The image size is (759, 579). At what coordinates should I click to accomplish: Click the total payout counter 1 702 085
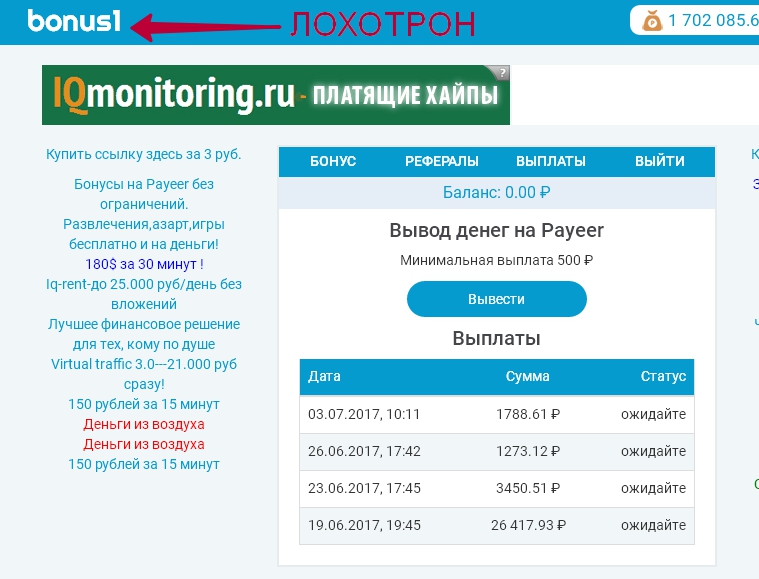(713, 20)
